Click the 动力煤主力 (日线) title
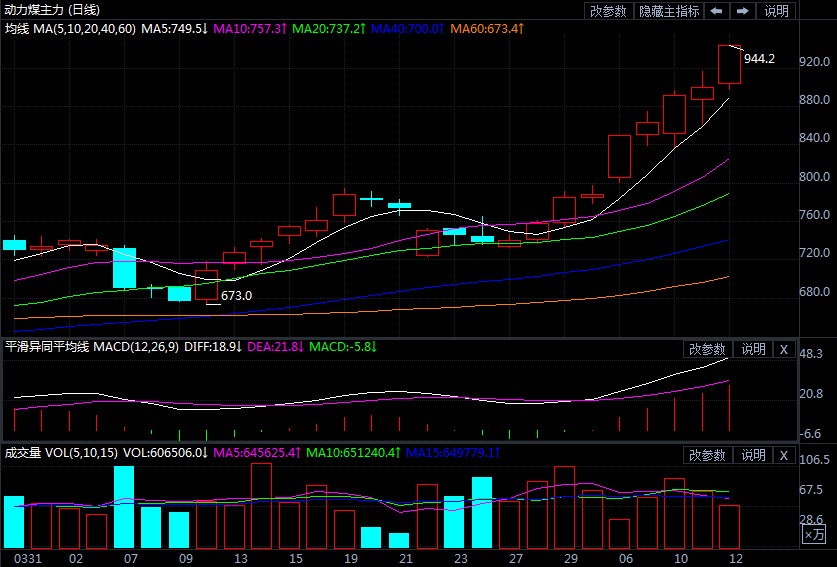Screen dimensions: 837x567 pyautogui.click(x=52, y=10)
